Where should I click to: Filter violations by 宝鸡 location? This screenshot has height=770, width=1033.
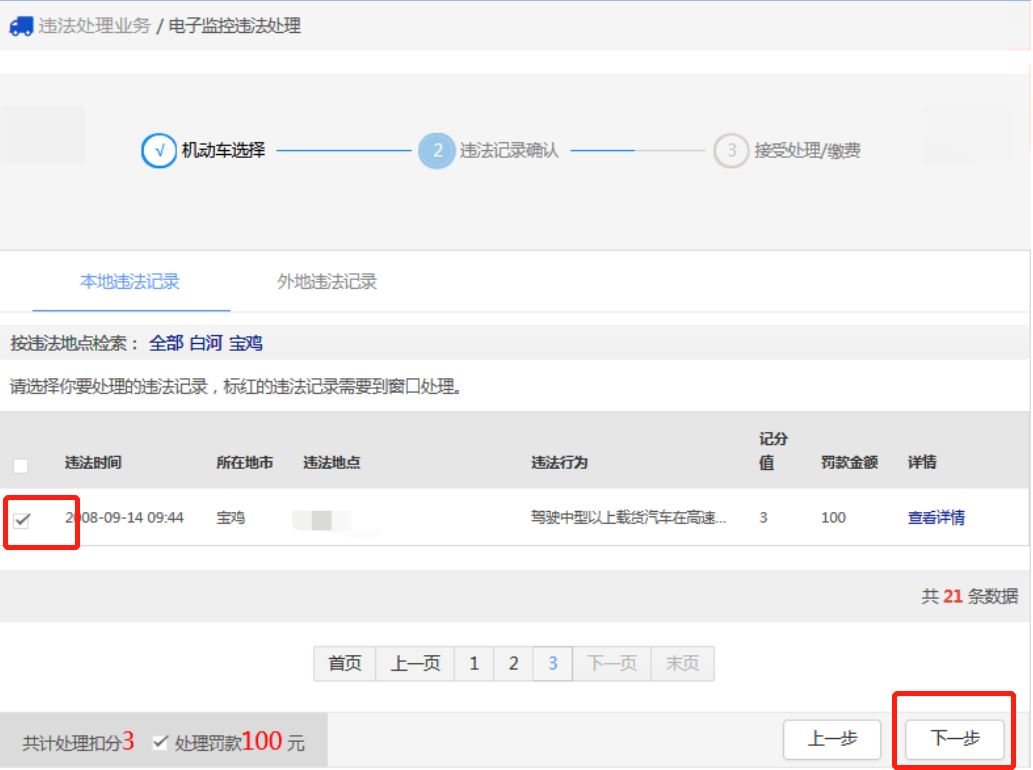click(x=246, y=343)
